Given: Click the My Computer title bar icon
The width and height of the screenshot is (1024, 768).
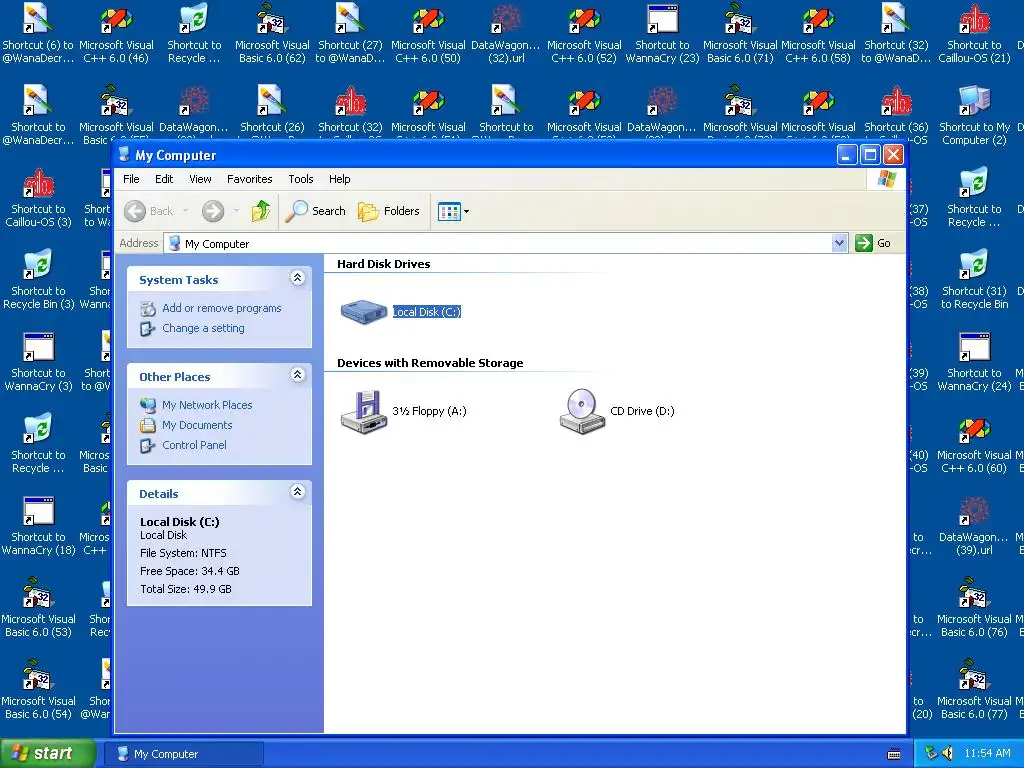Looking at the screenshot, I should click(x=124, y=155).
